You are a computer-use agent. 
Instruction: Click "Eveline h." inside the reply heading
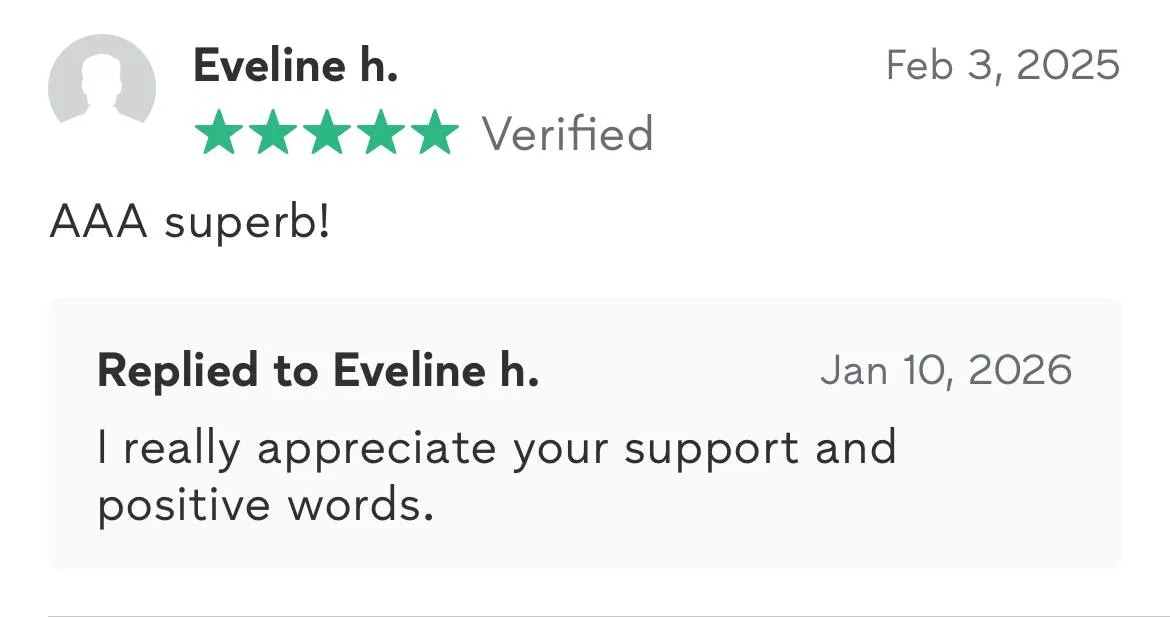(x=436, y=371)
